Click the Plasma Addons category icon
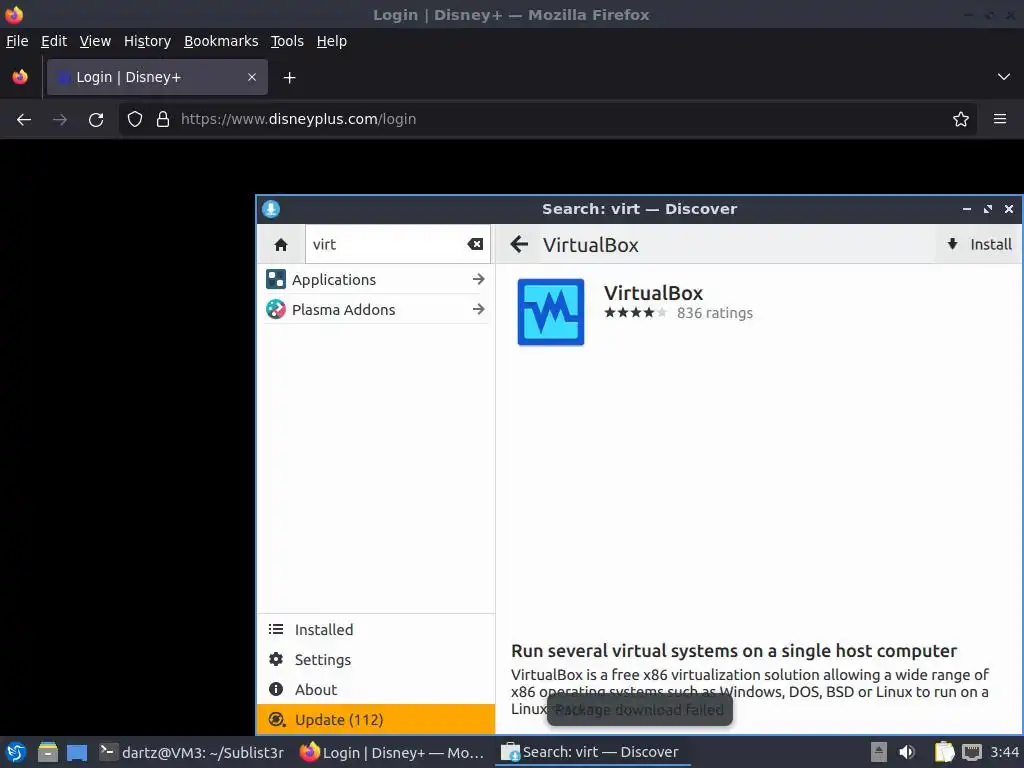This screenshot has width=1024, height=768. tap(276, 310)
